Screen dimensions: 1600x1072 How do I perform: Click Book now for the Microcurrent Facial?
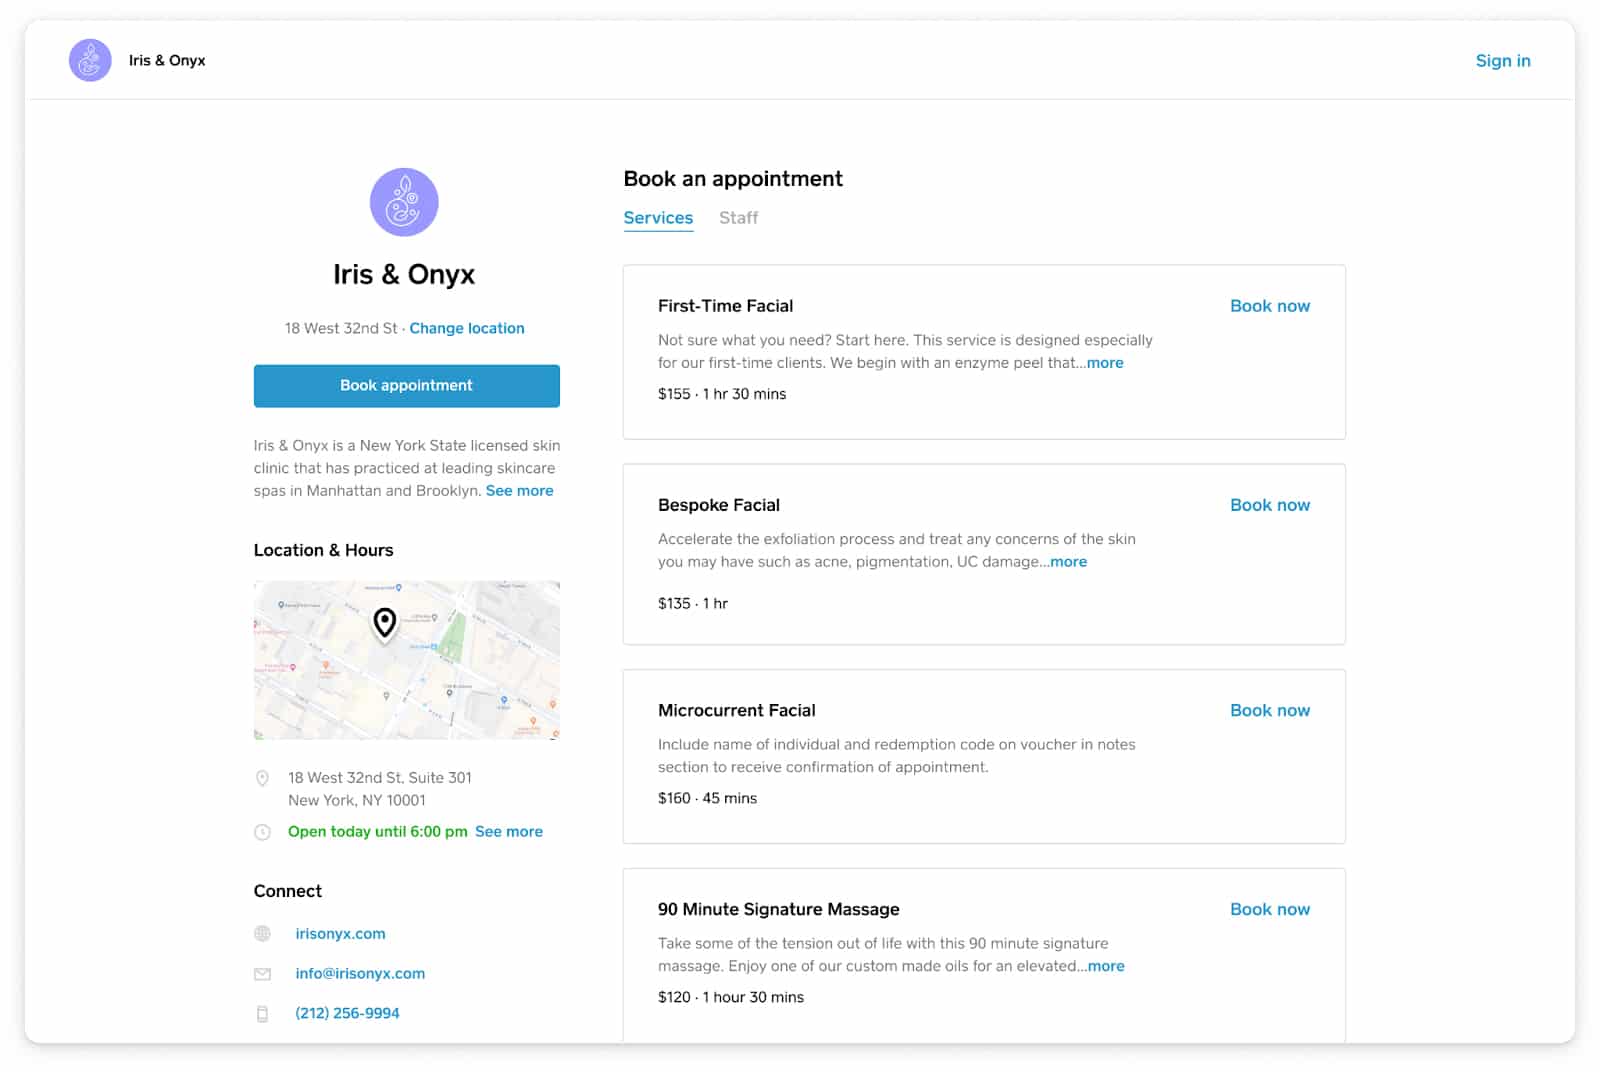coord(1269,710)
